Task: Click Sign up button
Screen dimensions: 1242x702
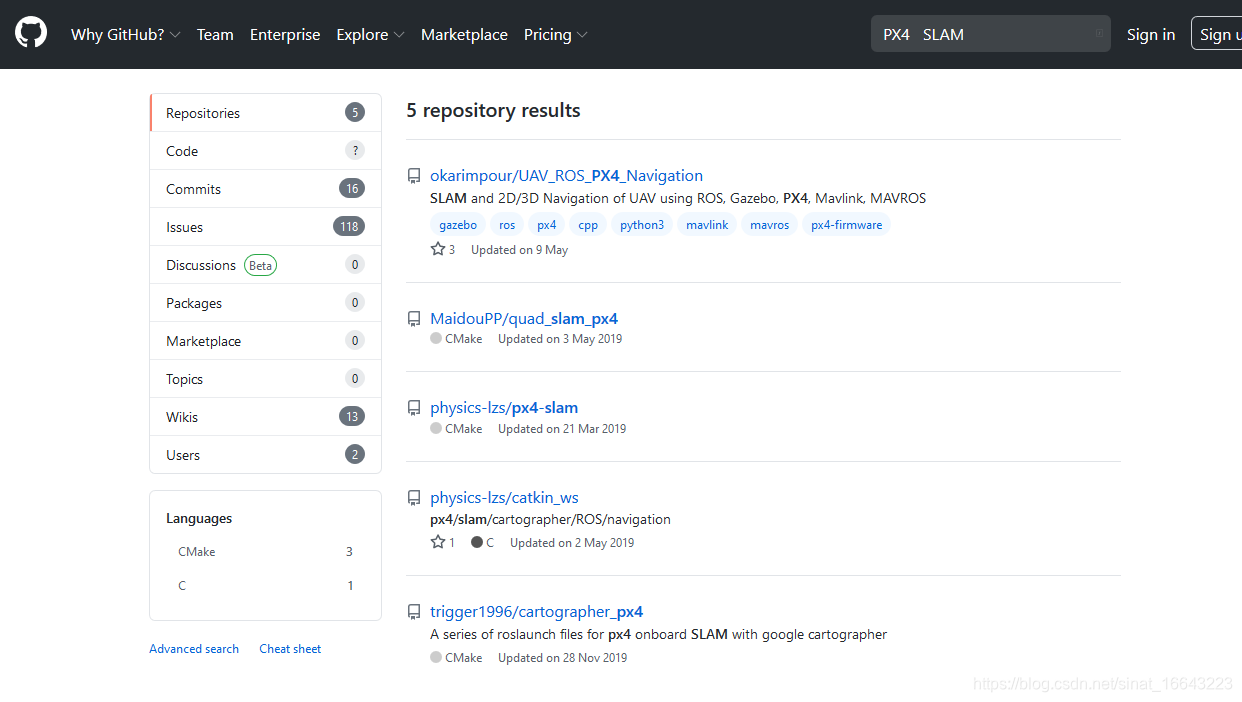Action: (1216, 34)
